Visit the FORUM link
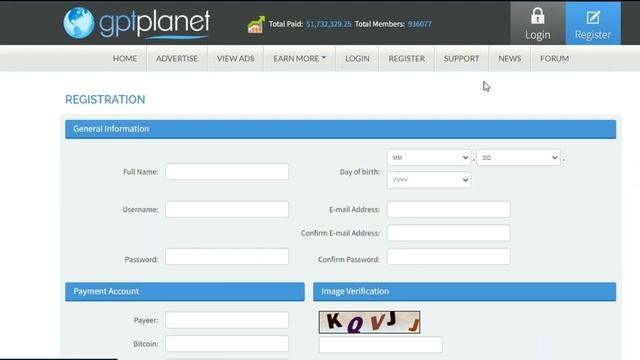The image size is (640, 360). click(554, 58)
